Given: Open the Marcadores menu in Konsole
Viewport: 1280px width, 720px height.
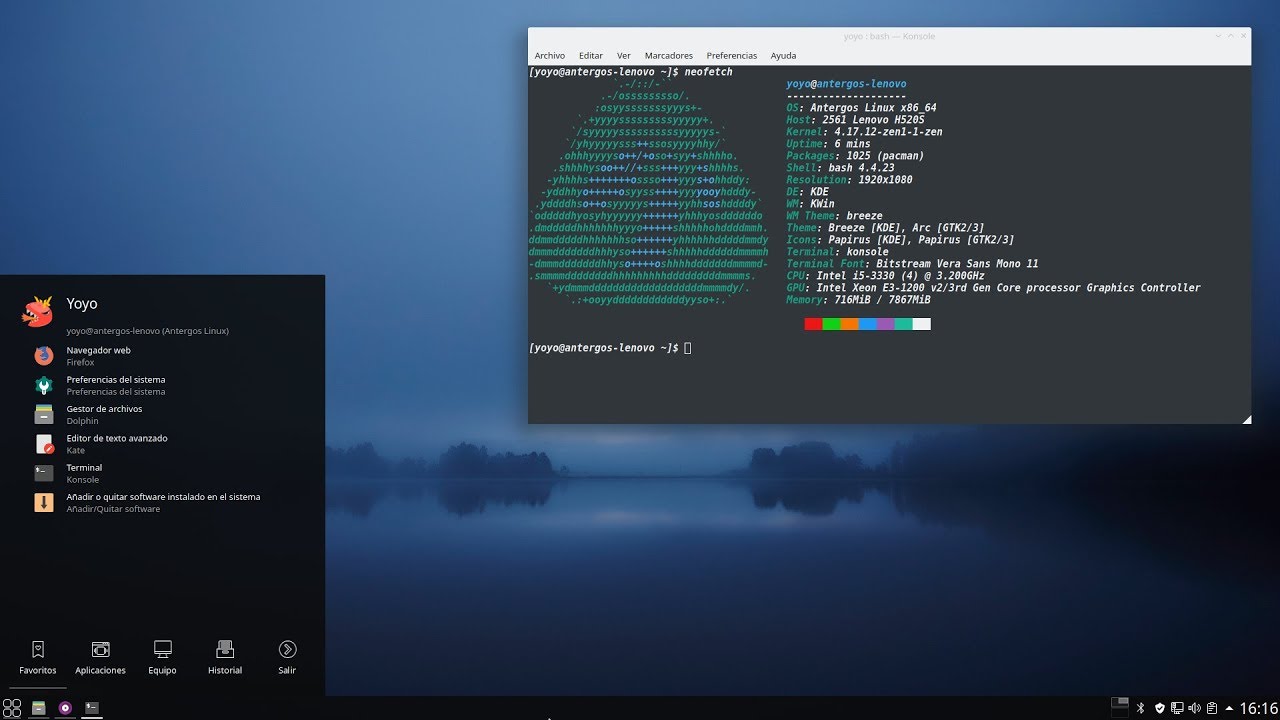Looking at the screenshot, I should [x=668, y=56].
